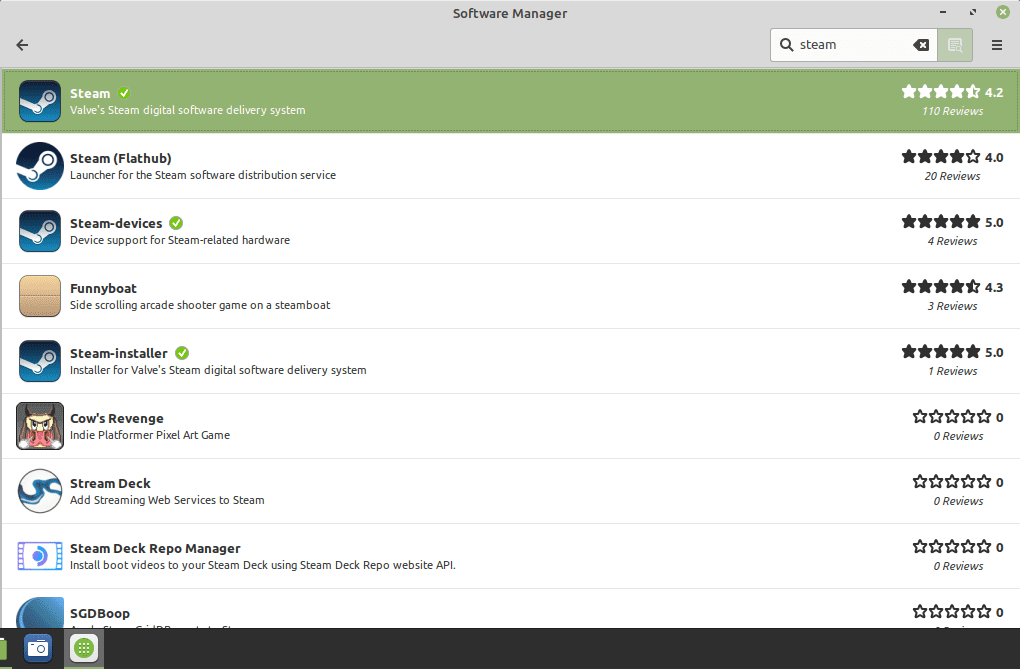
Task: Click installed checkmark next to Steam-installer
Action: coord(182,353)
